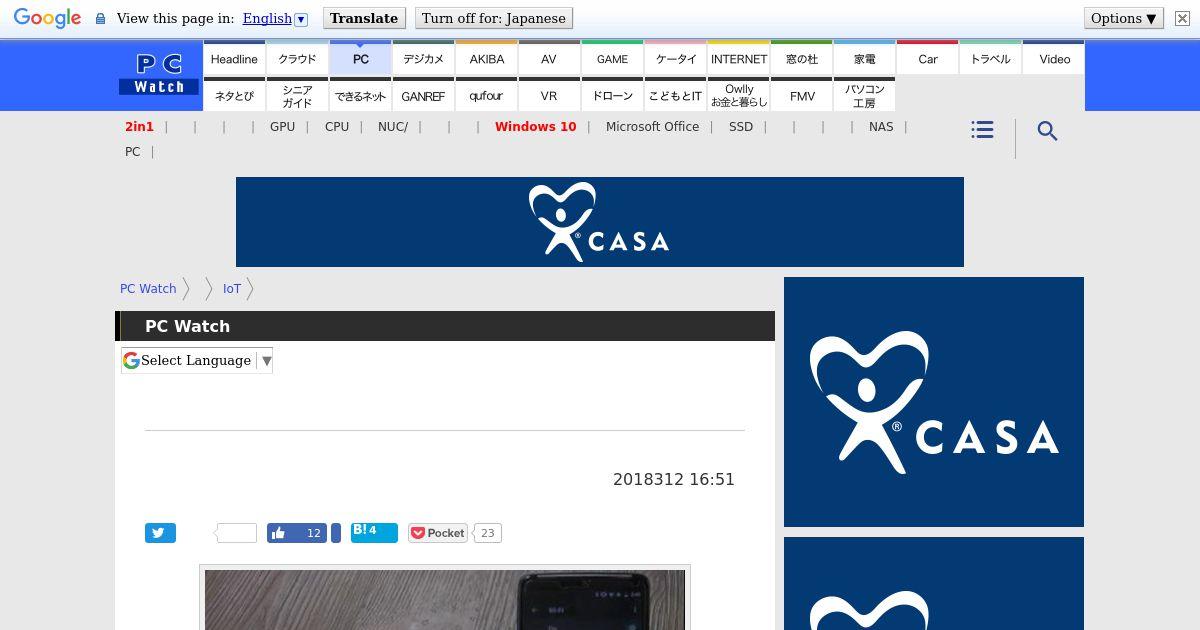
Task: Open the シニアガイド tab
Action: click(x=297, y=95)
